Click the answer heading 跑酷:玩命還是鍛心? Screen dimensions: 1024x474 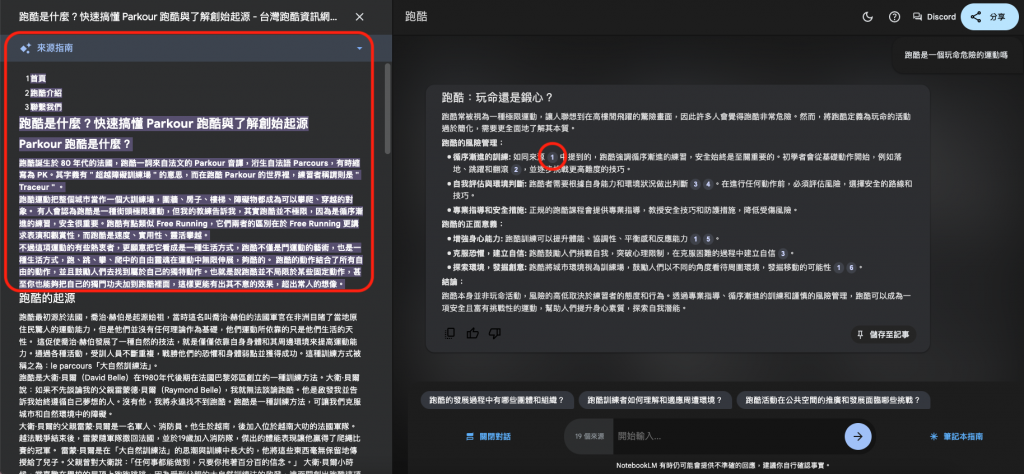pos(498,98)
